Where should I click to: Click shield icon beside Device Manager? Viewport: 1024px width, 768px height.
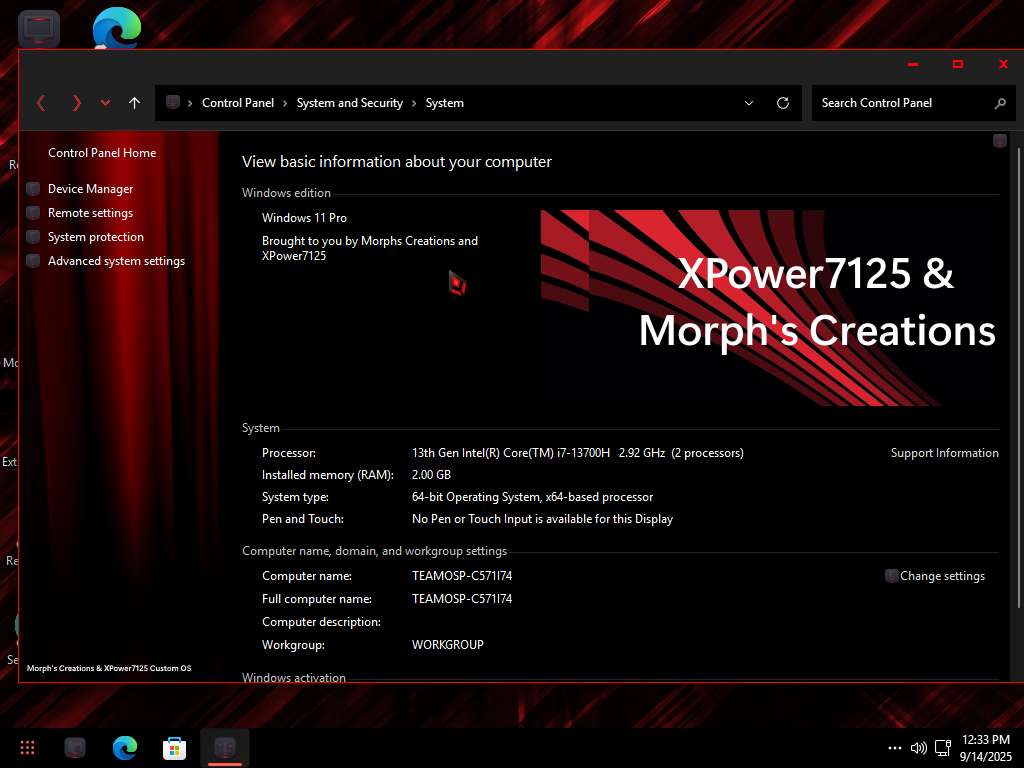(x=33, y=189)
